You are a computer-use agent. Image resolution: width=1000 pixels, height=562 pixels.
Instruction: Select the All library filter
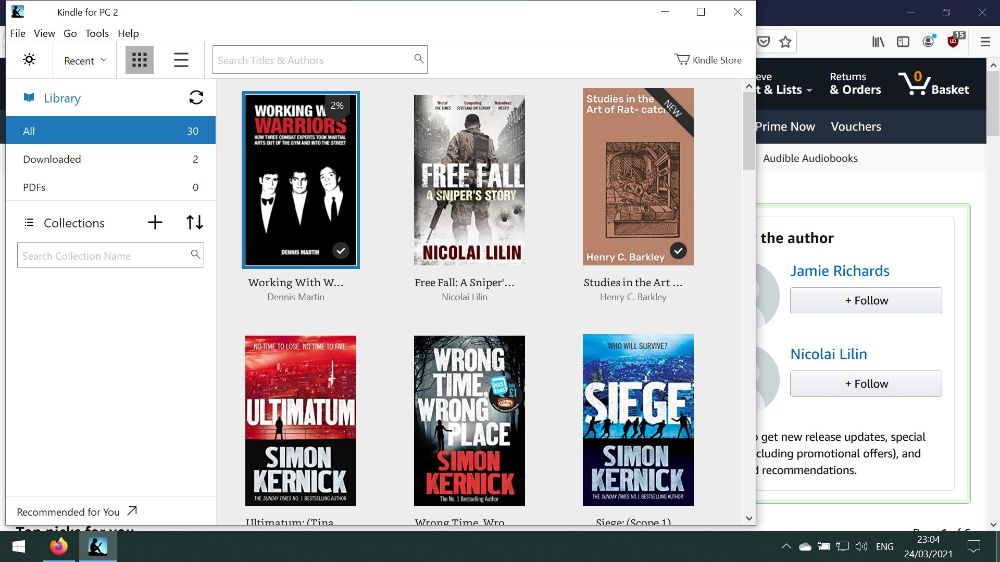(111, 131)
